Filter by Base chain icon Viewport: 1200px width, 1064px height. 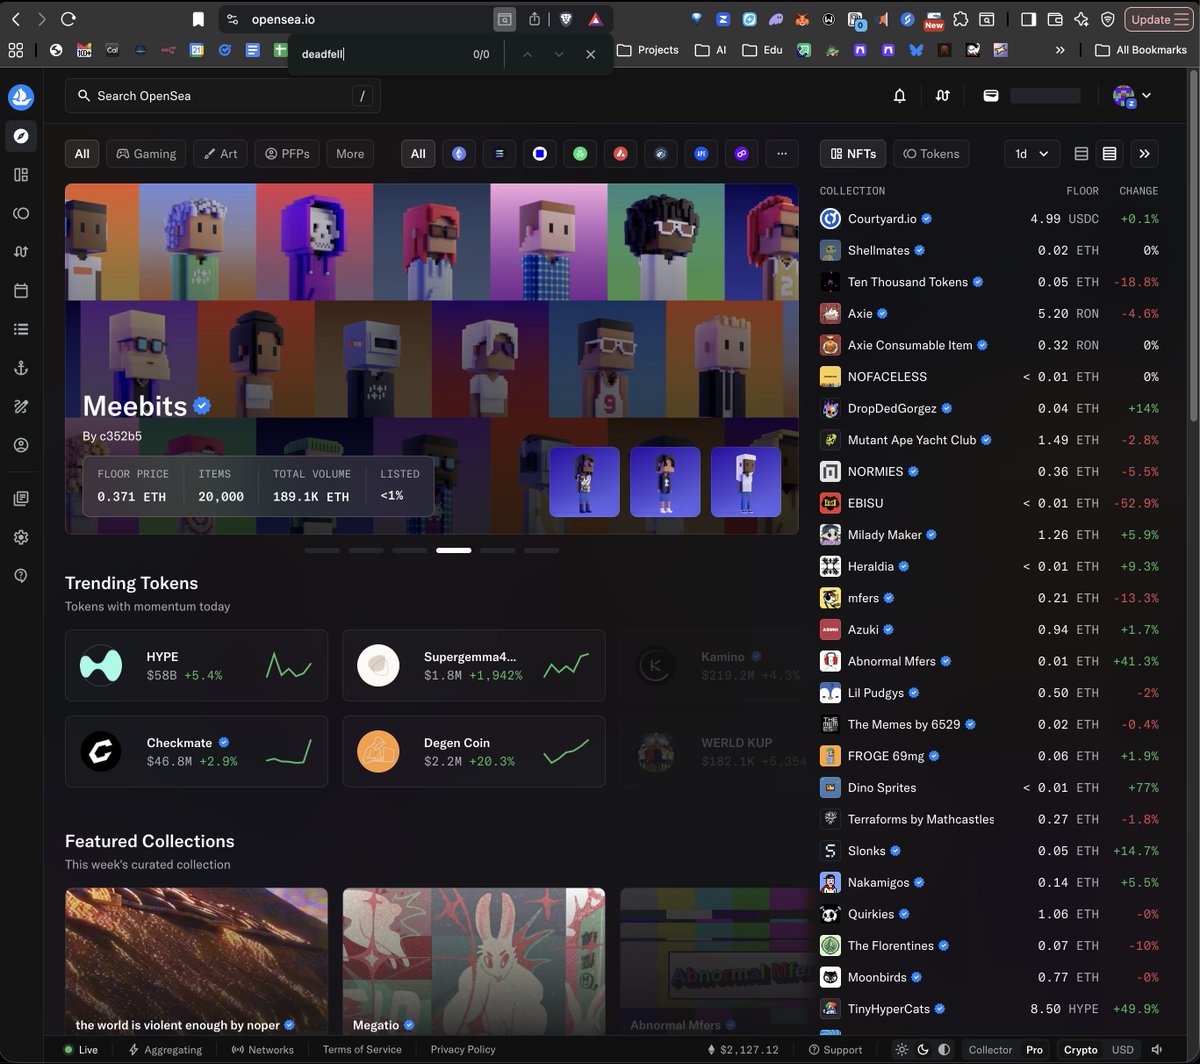[540, 154]
